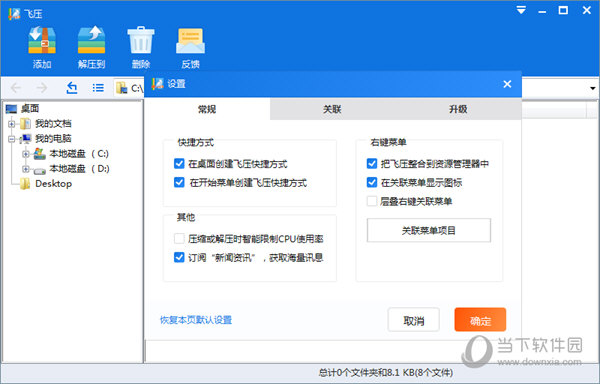Screen dimensions: 600x384
Task: Open the main menu triangle in title bar
Action: (521, 10)
